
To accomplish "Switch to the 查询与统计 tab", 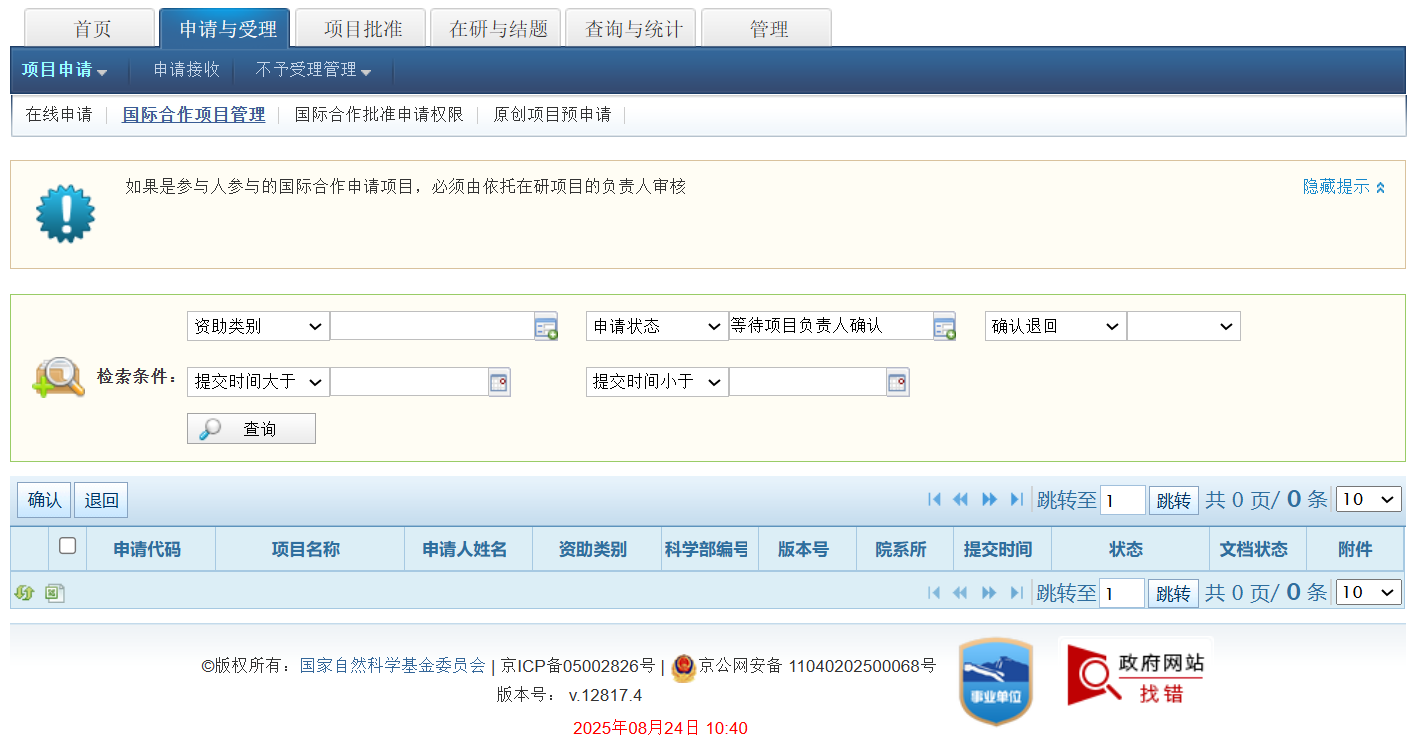I will (x=633, y=29).
